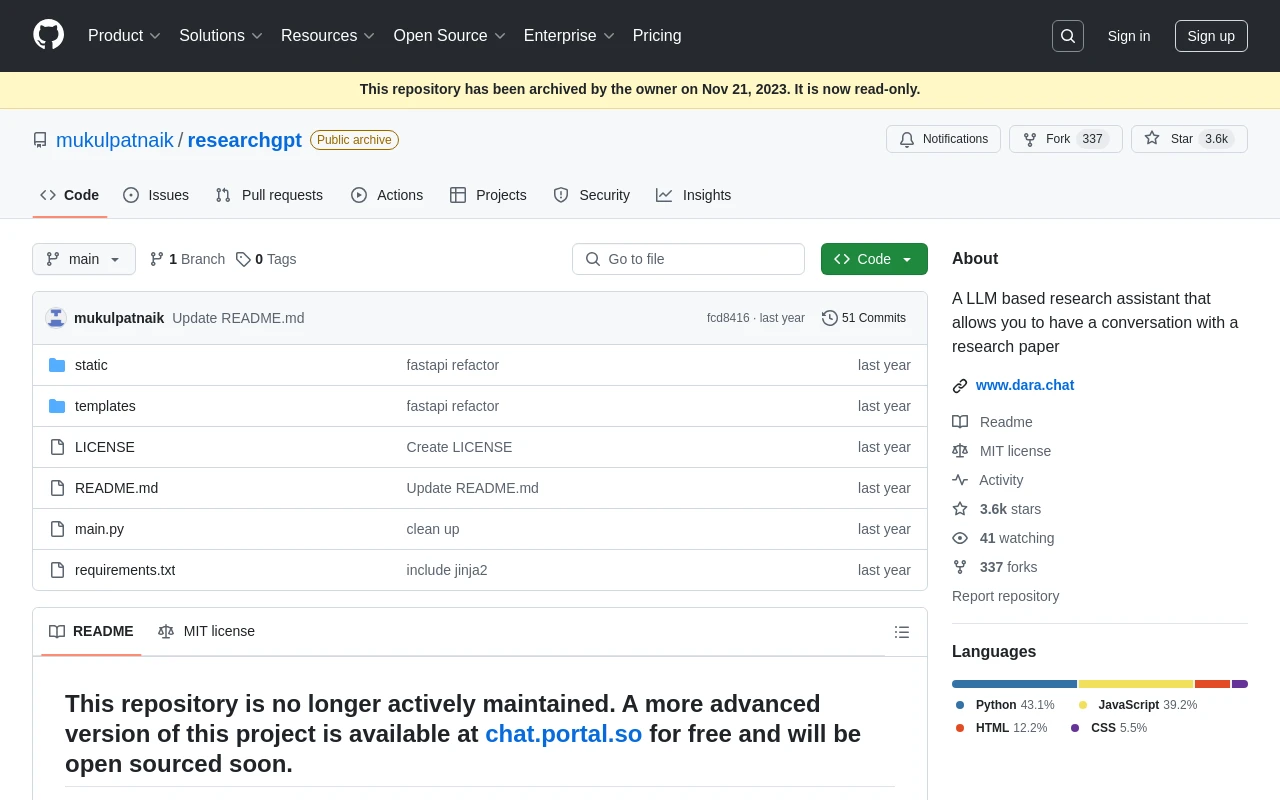Screen dimensions: 1280x800
Task: Open the green Code dropdown button
Action: (x=873, y=259)
